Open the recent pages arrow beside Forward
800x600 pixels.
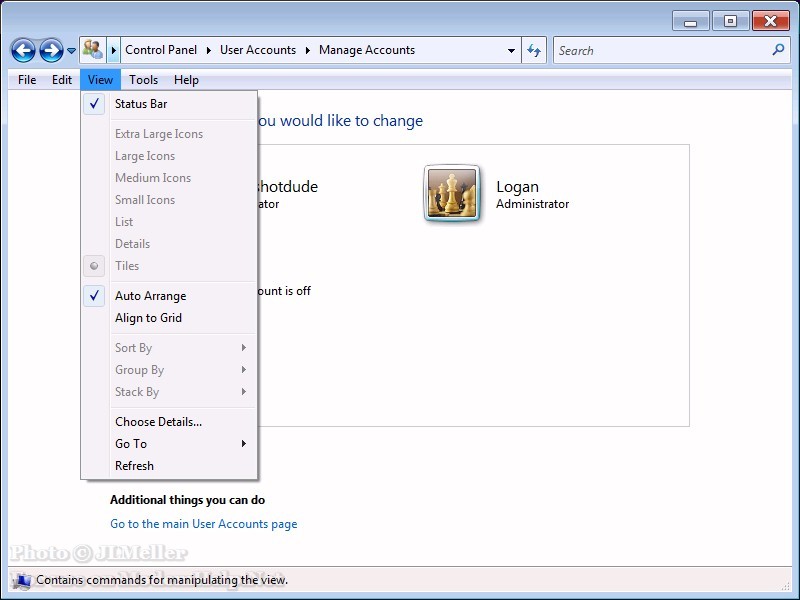[x=71, y=51]
